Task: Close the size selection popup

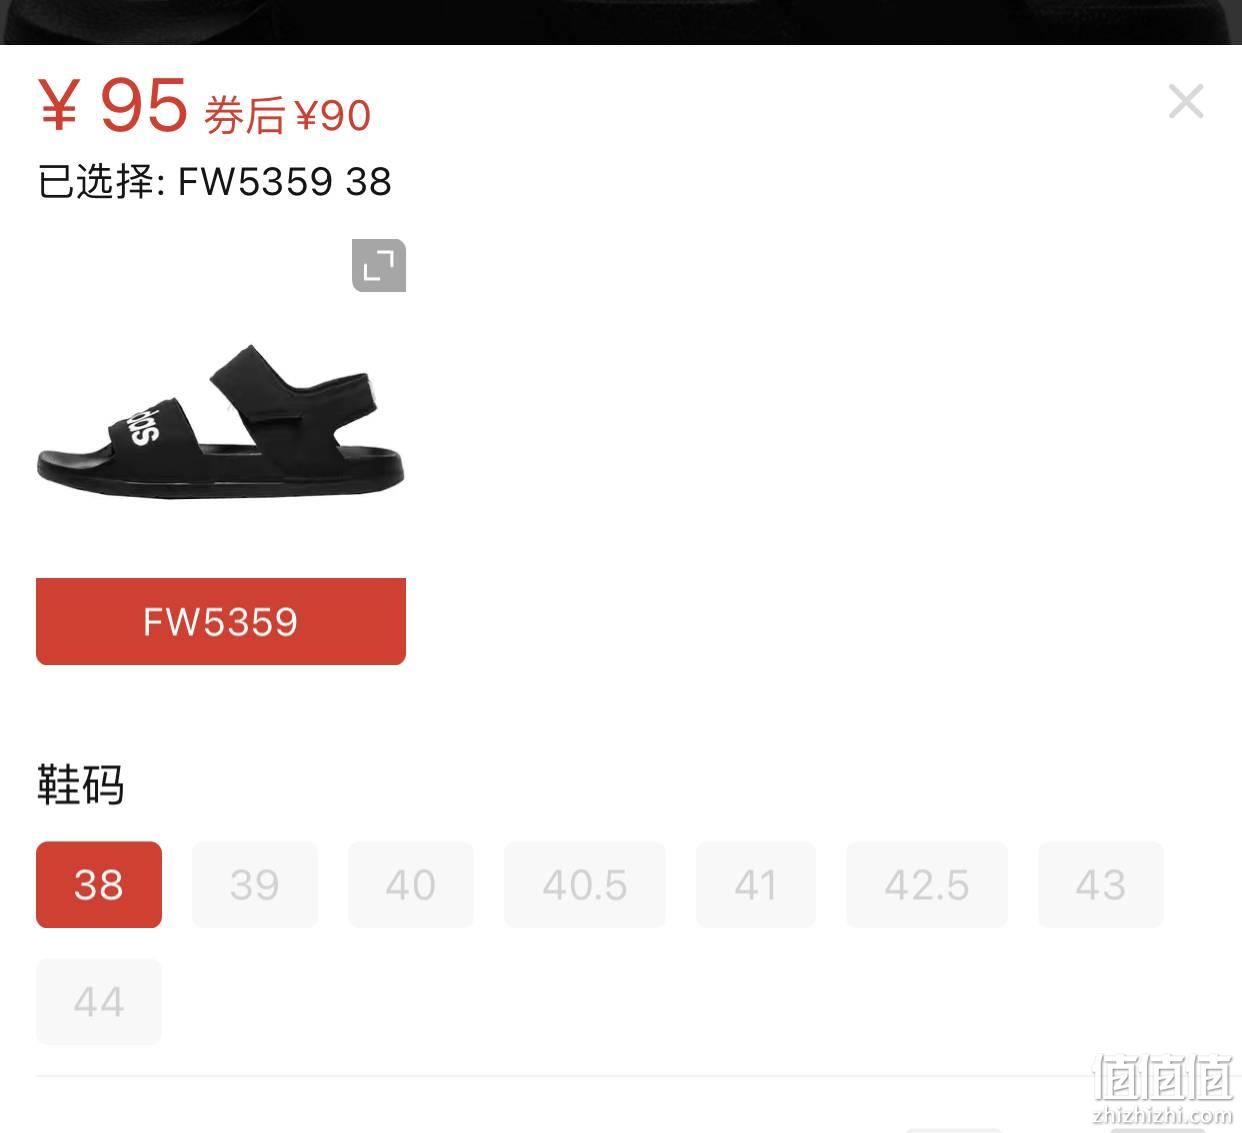Action: (1186, 101)
